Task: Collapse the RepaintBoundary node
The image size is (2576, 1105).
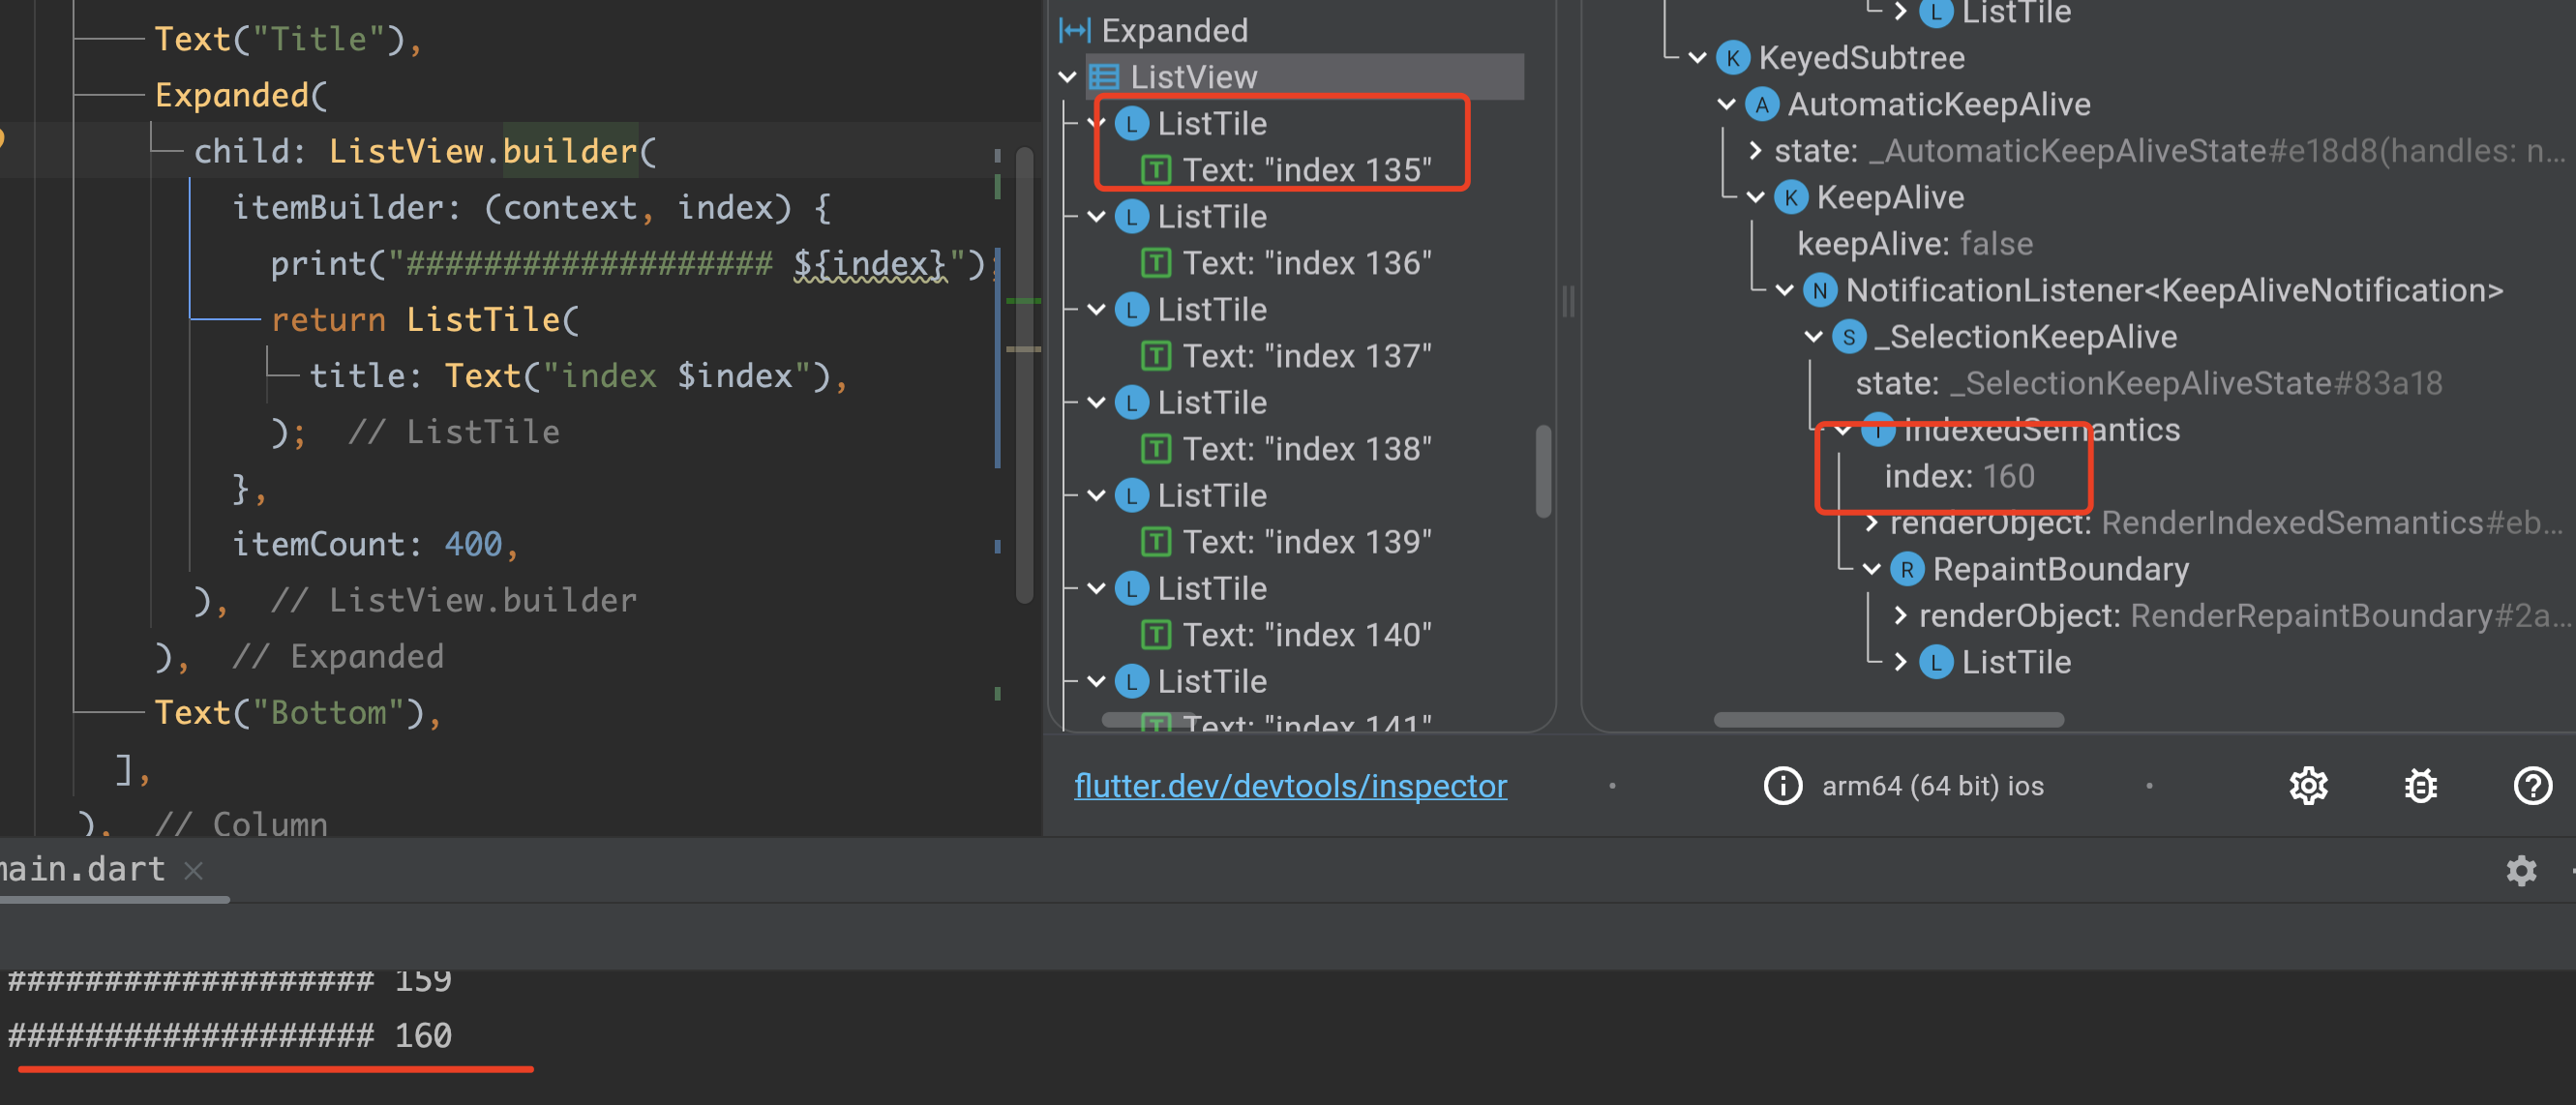Action: (x=1871, y=569)
